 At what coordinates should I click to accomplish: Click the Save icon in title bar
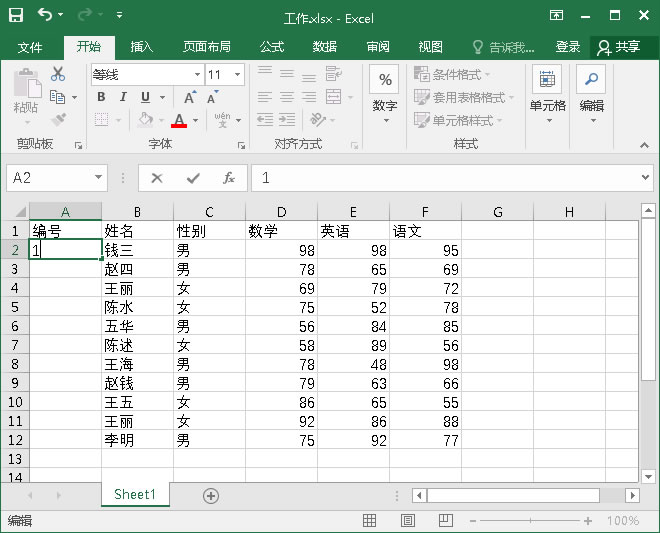coord(16,16)
